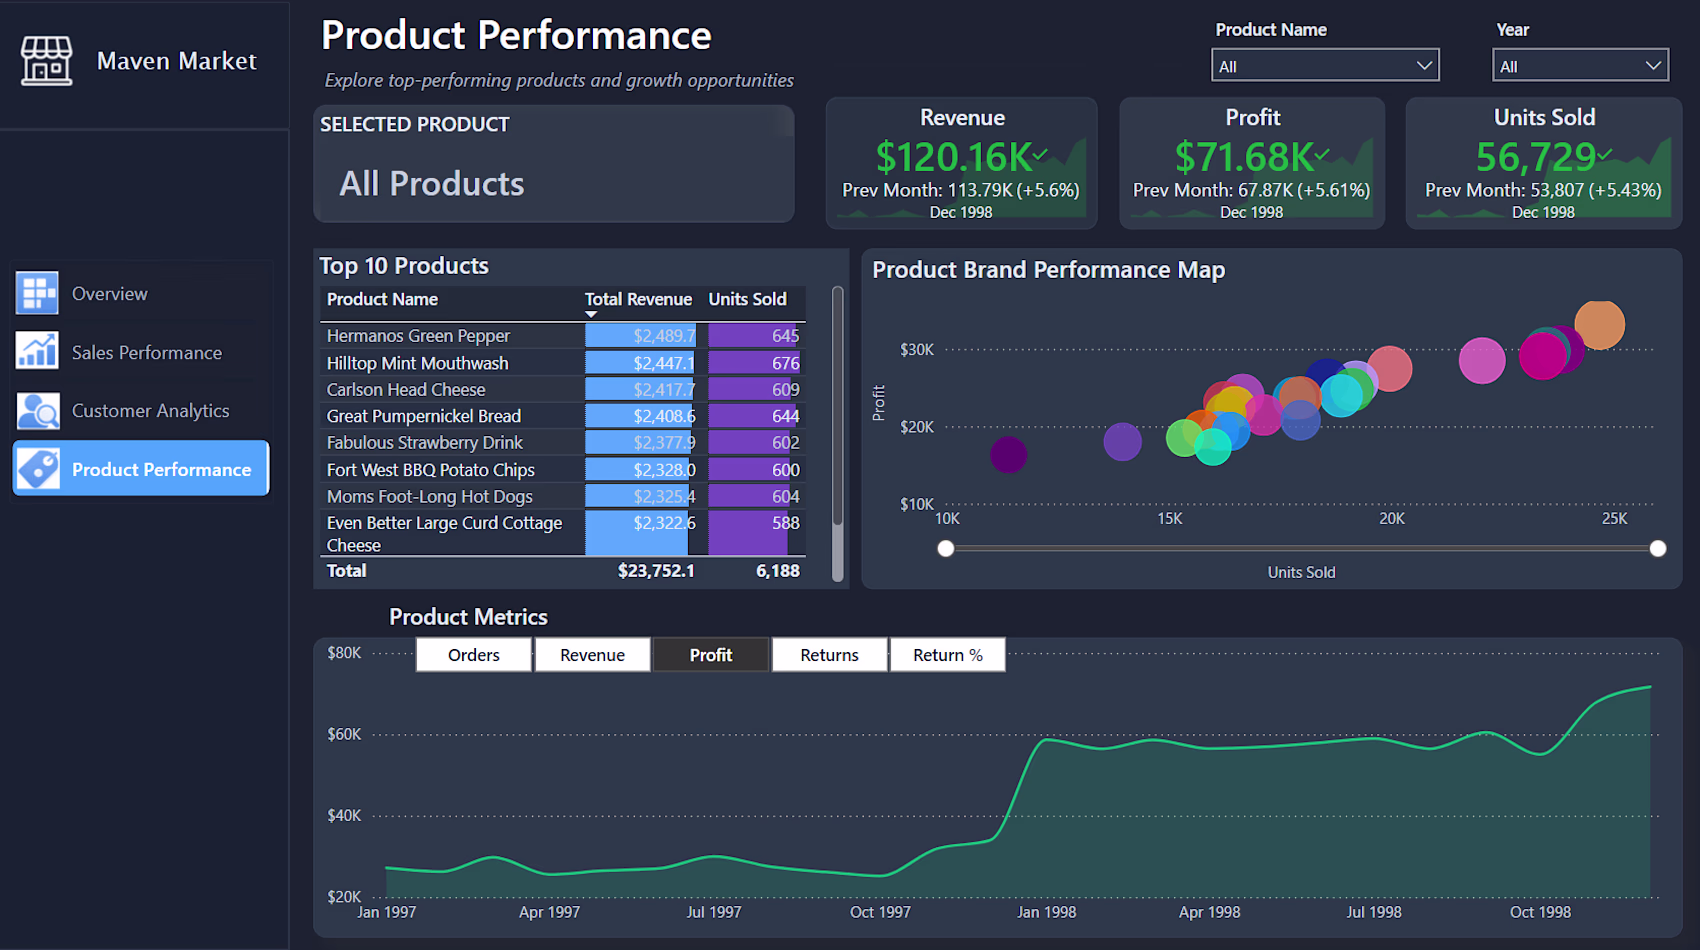The image size is (1700, 950).
Task: Click the Maven Market store logo icon
Action: tap(46, 61)
